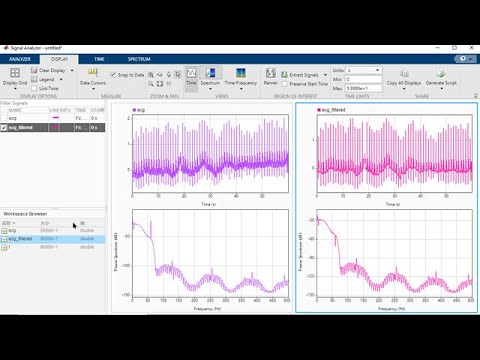Expand the Spectrum dropdown arrow
Screen dimensions: 480x360
tap(210, 89)
